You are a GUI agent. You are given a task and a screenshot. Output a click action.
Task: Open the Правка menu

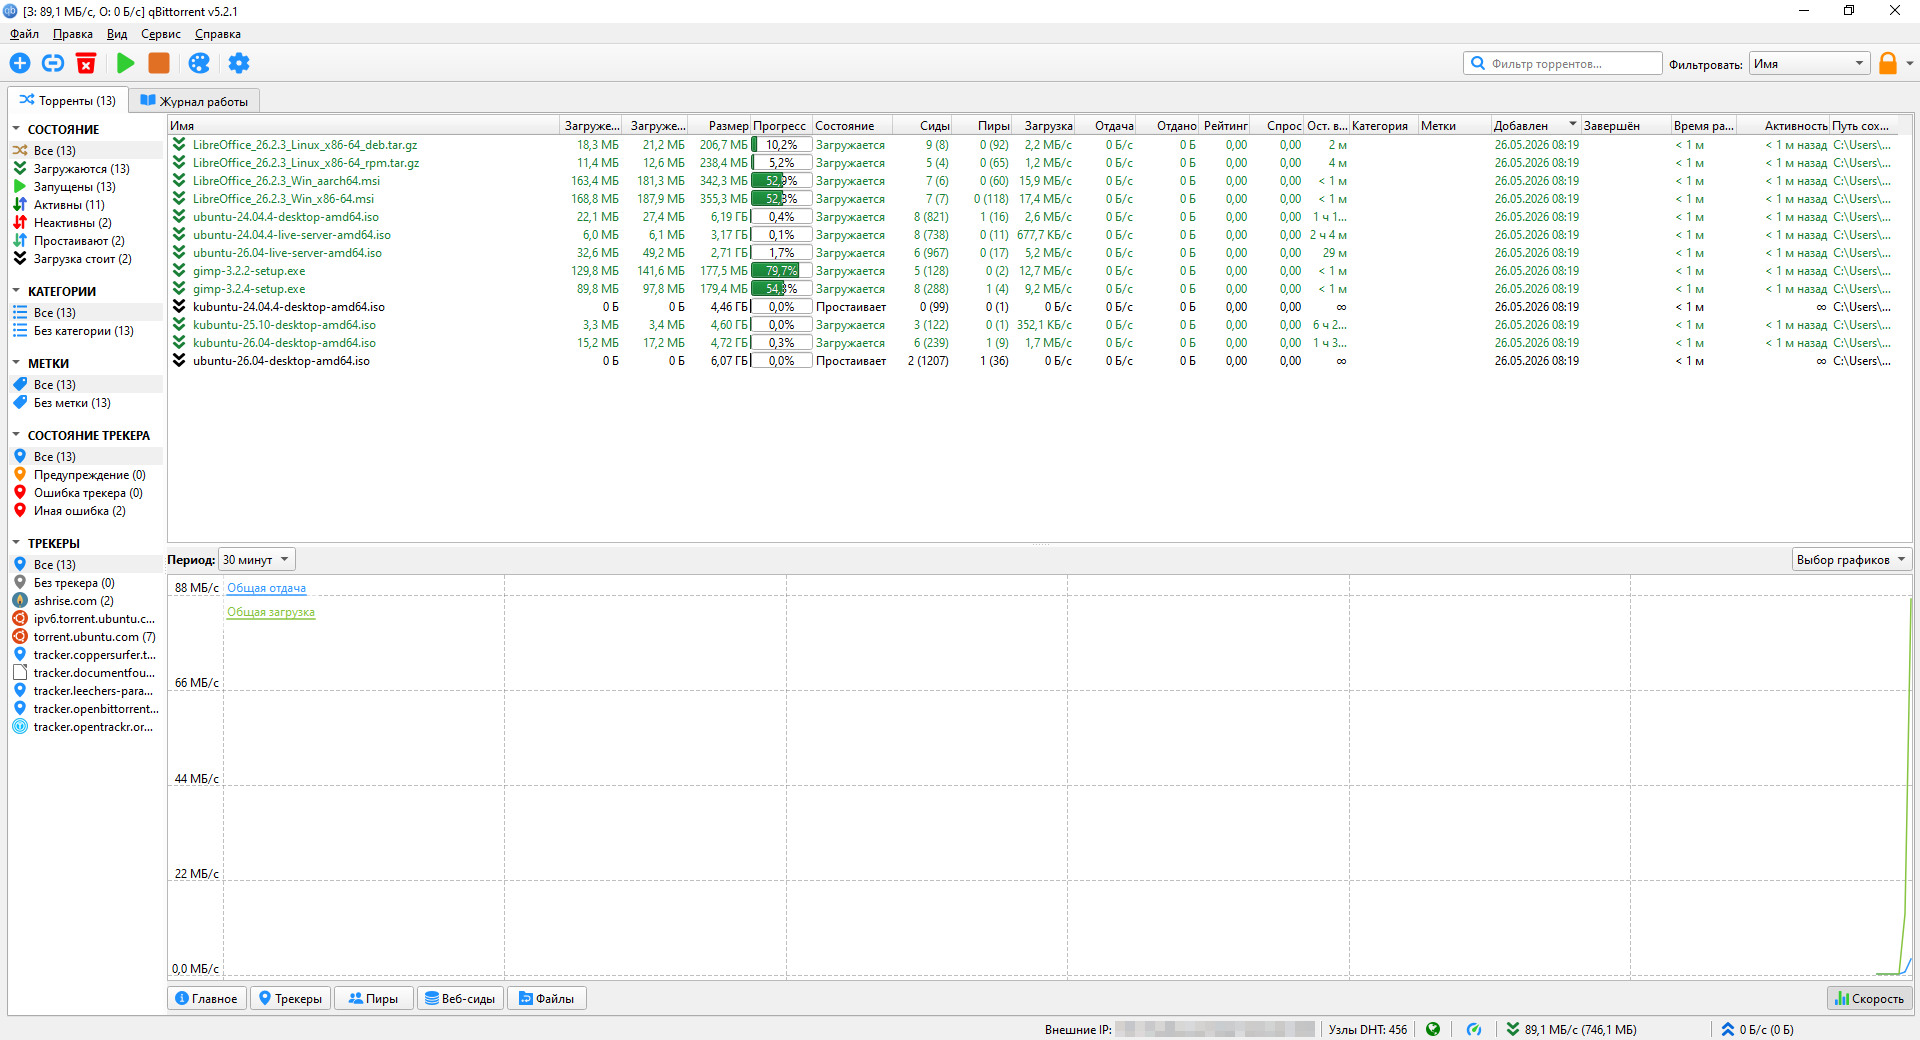72,34
